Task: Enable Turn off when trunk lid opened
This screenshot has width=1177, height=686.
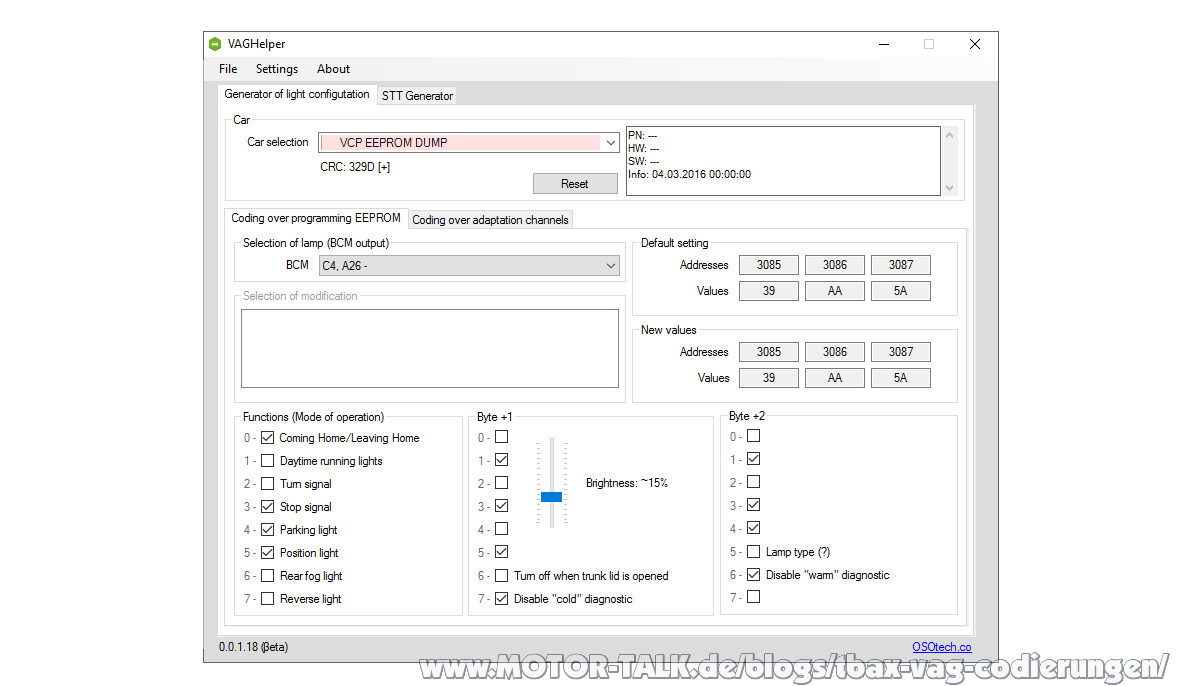Action: (501, 576)
